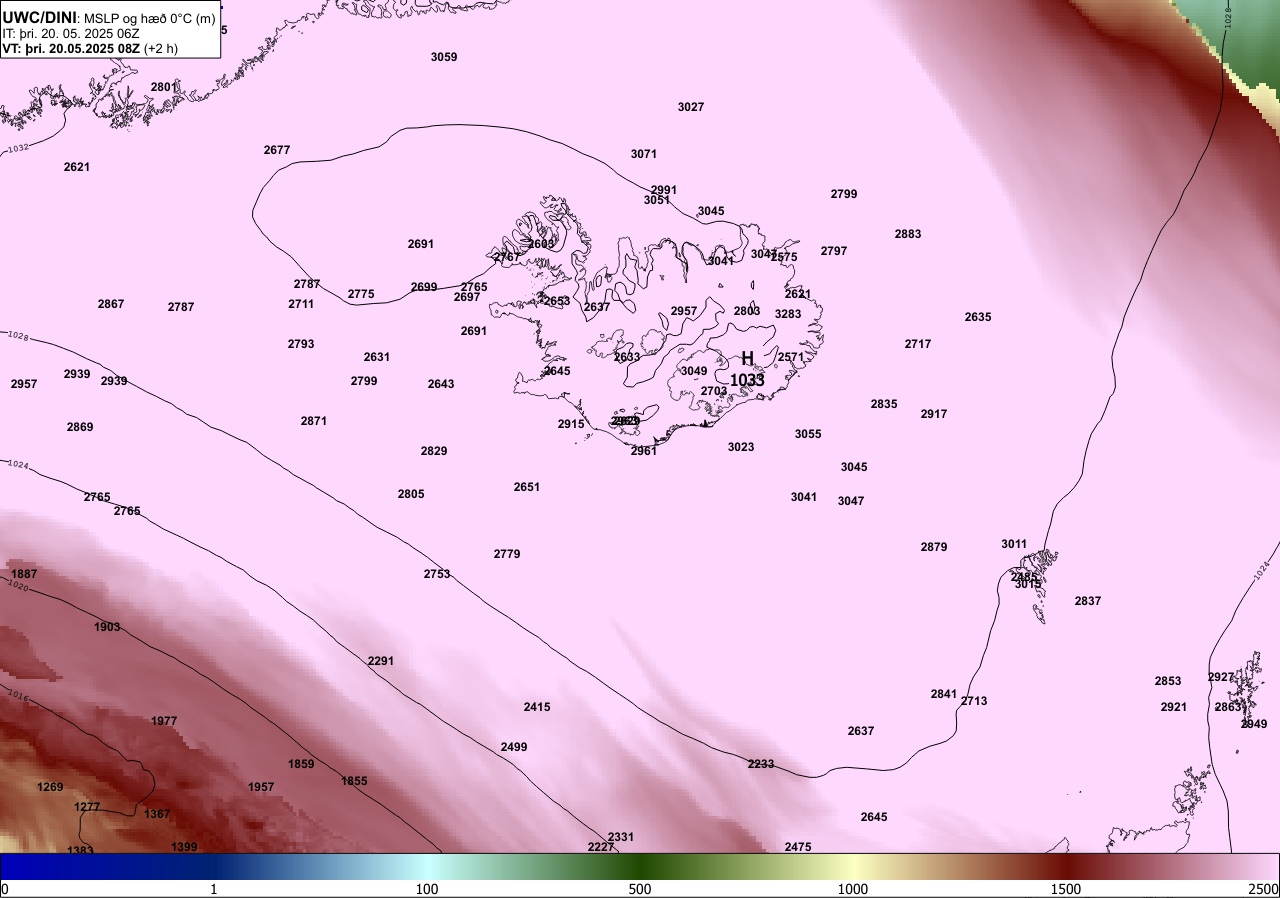The height and width of the screenshot is (898, 1280).
Task: Click the 1016 isobar label
Action: 16,695
